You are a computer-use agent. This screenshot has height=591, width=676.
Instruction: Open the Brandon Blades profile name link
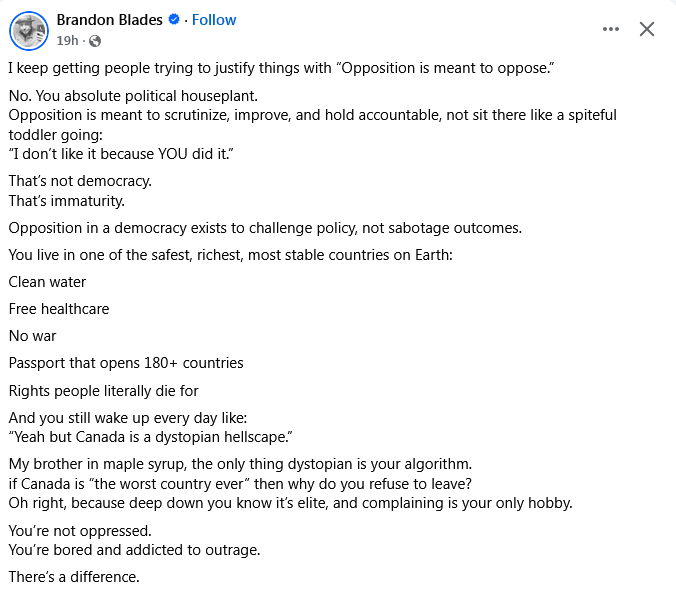pos(109,20)
